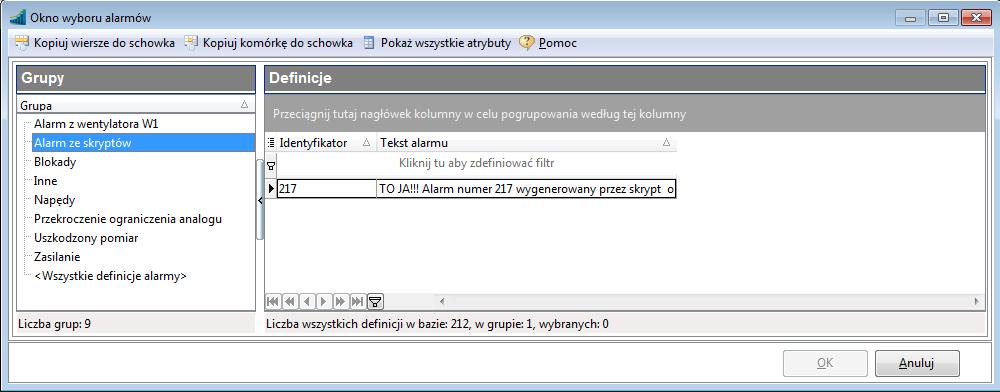Click scroll left arrow of horizontal scrollbar
This screenshot has height=392, width=1000.
pyautogui.click(x=442, y=301)
